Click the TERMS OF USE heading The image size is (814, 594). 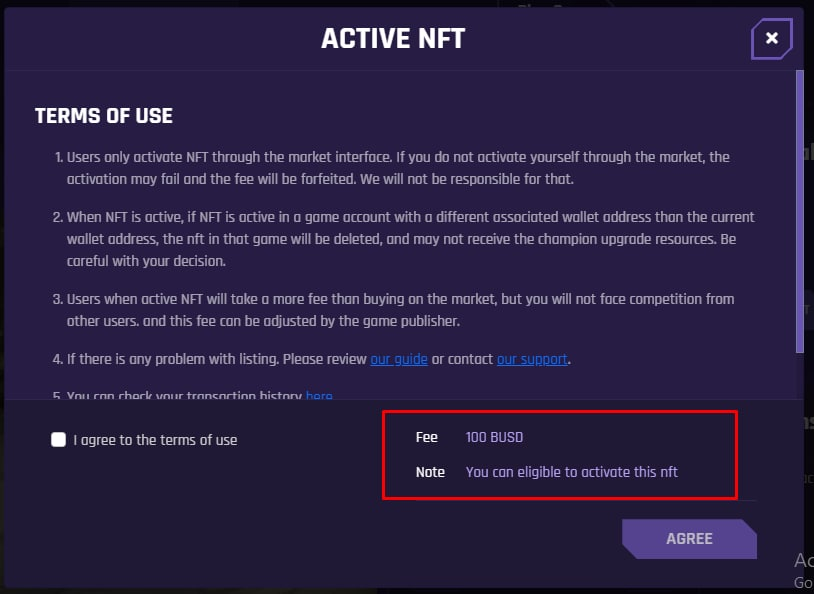(x=104, y=116)
